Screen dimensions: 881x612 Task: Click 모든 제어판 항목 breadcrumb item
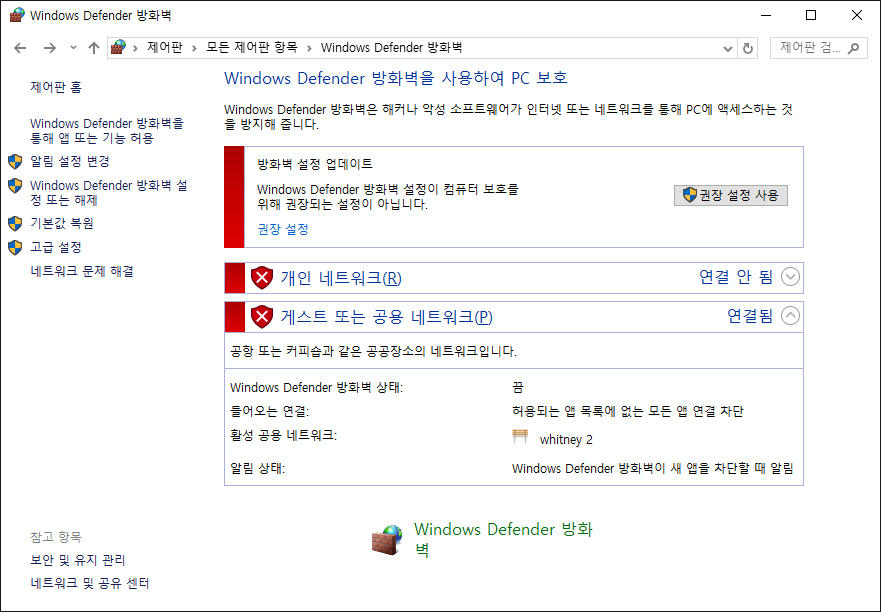[251, 48]
